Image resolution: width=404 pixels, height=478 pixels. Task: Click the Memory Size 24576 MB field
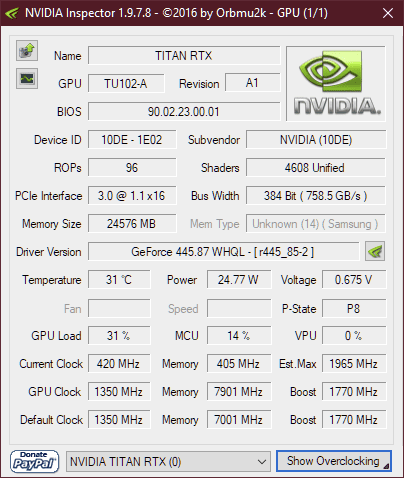(132, 223)
